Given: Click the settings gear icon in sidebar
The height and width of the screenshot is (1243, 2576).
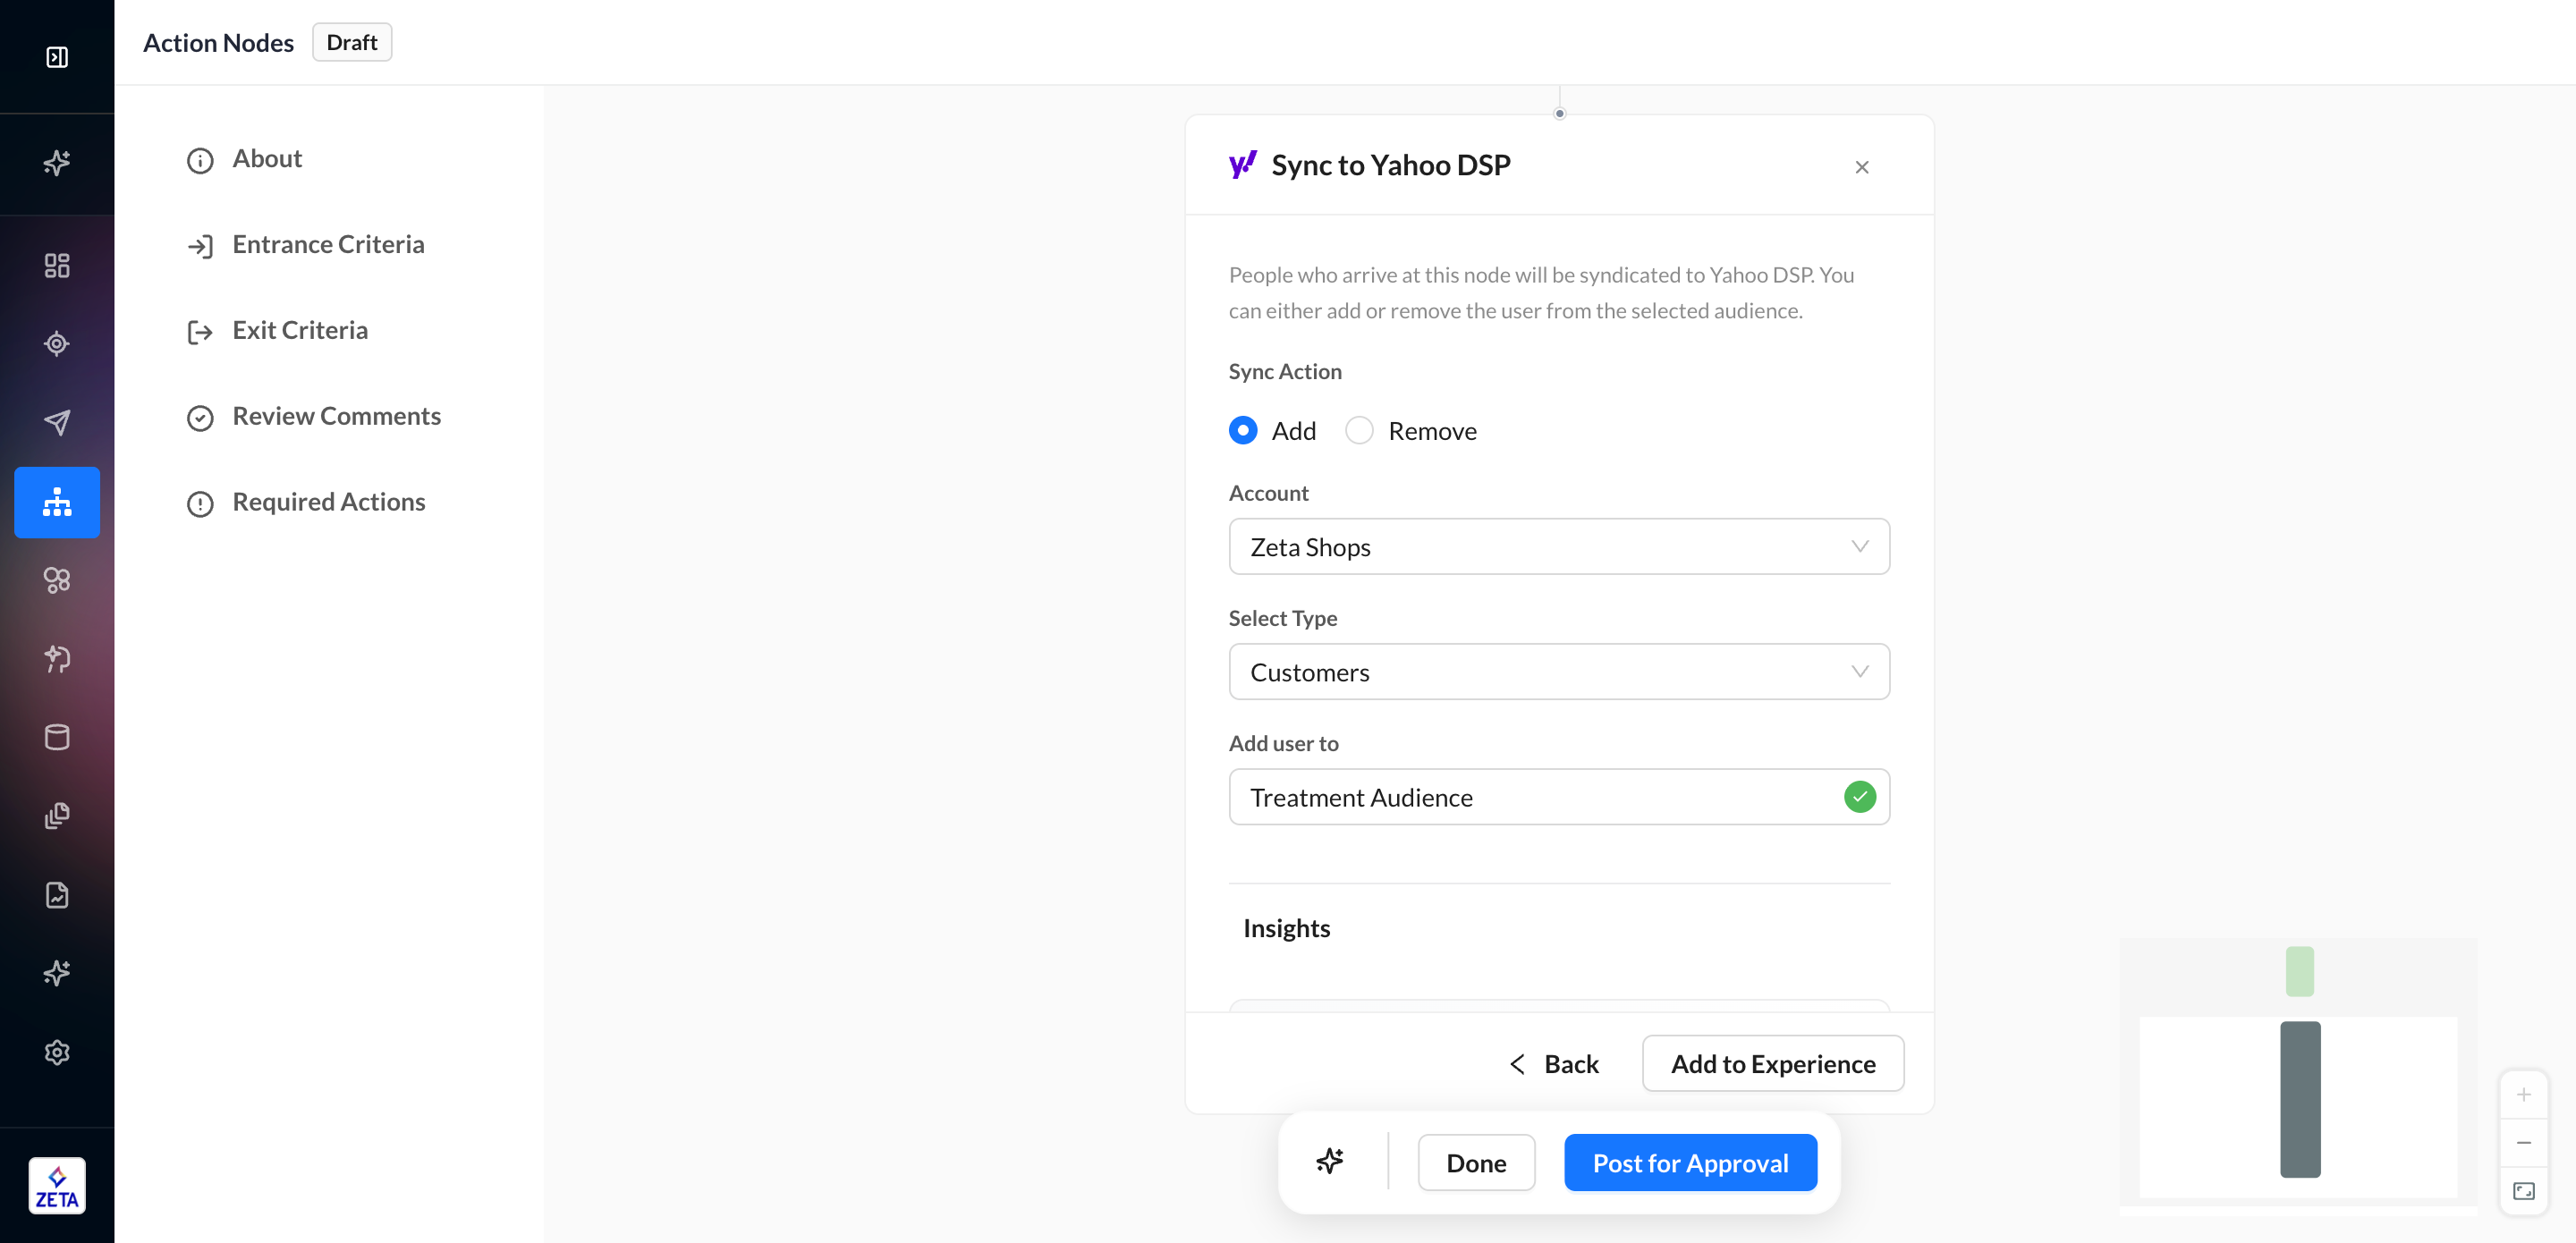Looking at the screenshot, I should click(x=57, y=1052).
